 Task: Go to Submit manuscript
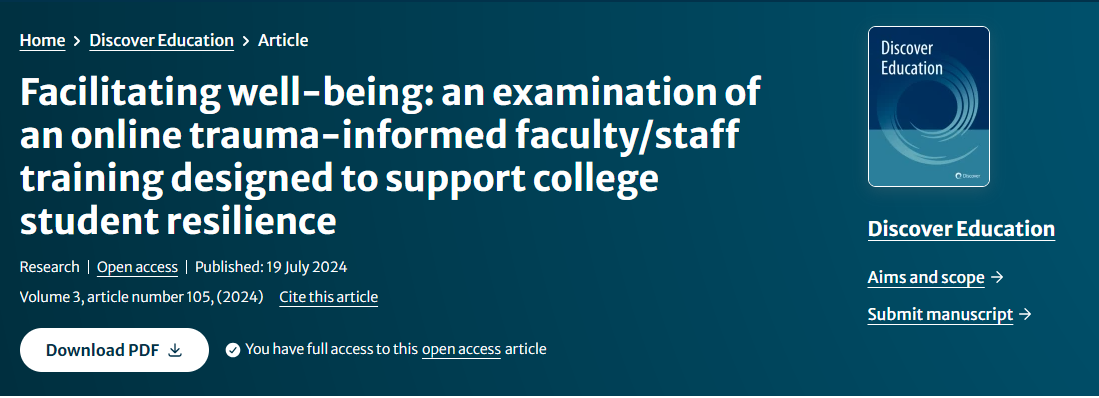click(940, 315)
